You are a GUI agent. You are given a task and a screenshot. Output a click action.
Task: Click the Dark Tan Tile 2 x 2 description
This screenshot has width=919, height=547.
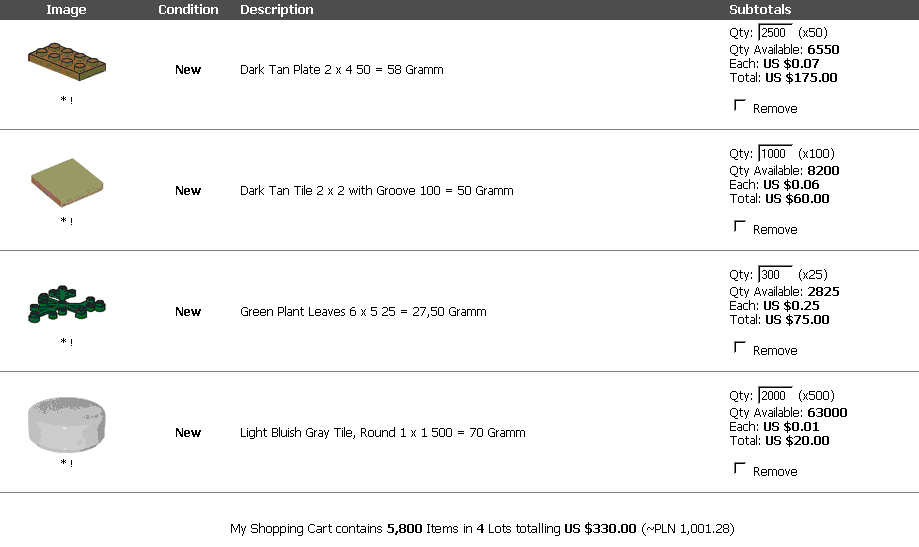pyautogui.click(x=376, y=191)
